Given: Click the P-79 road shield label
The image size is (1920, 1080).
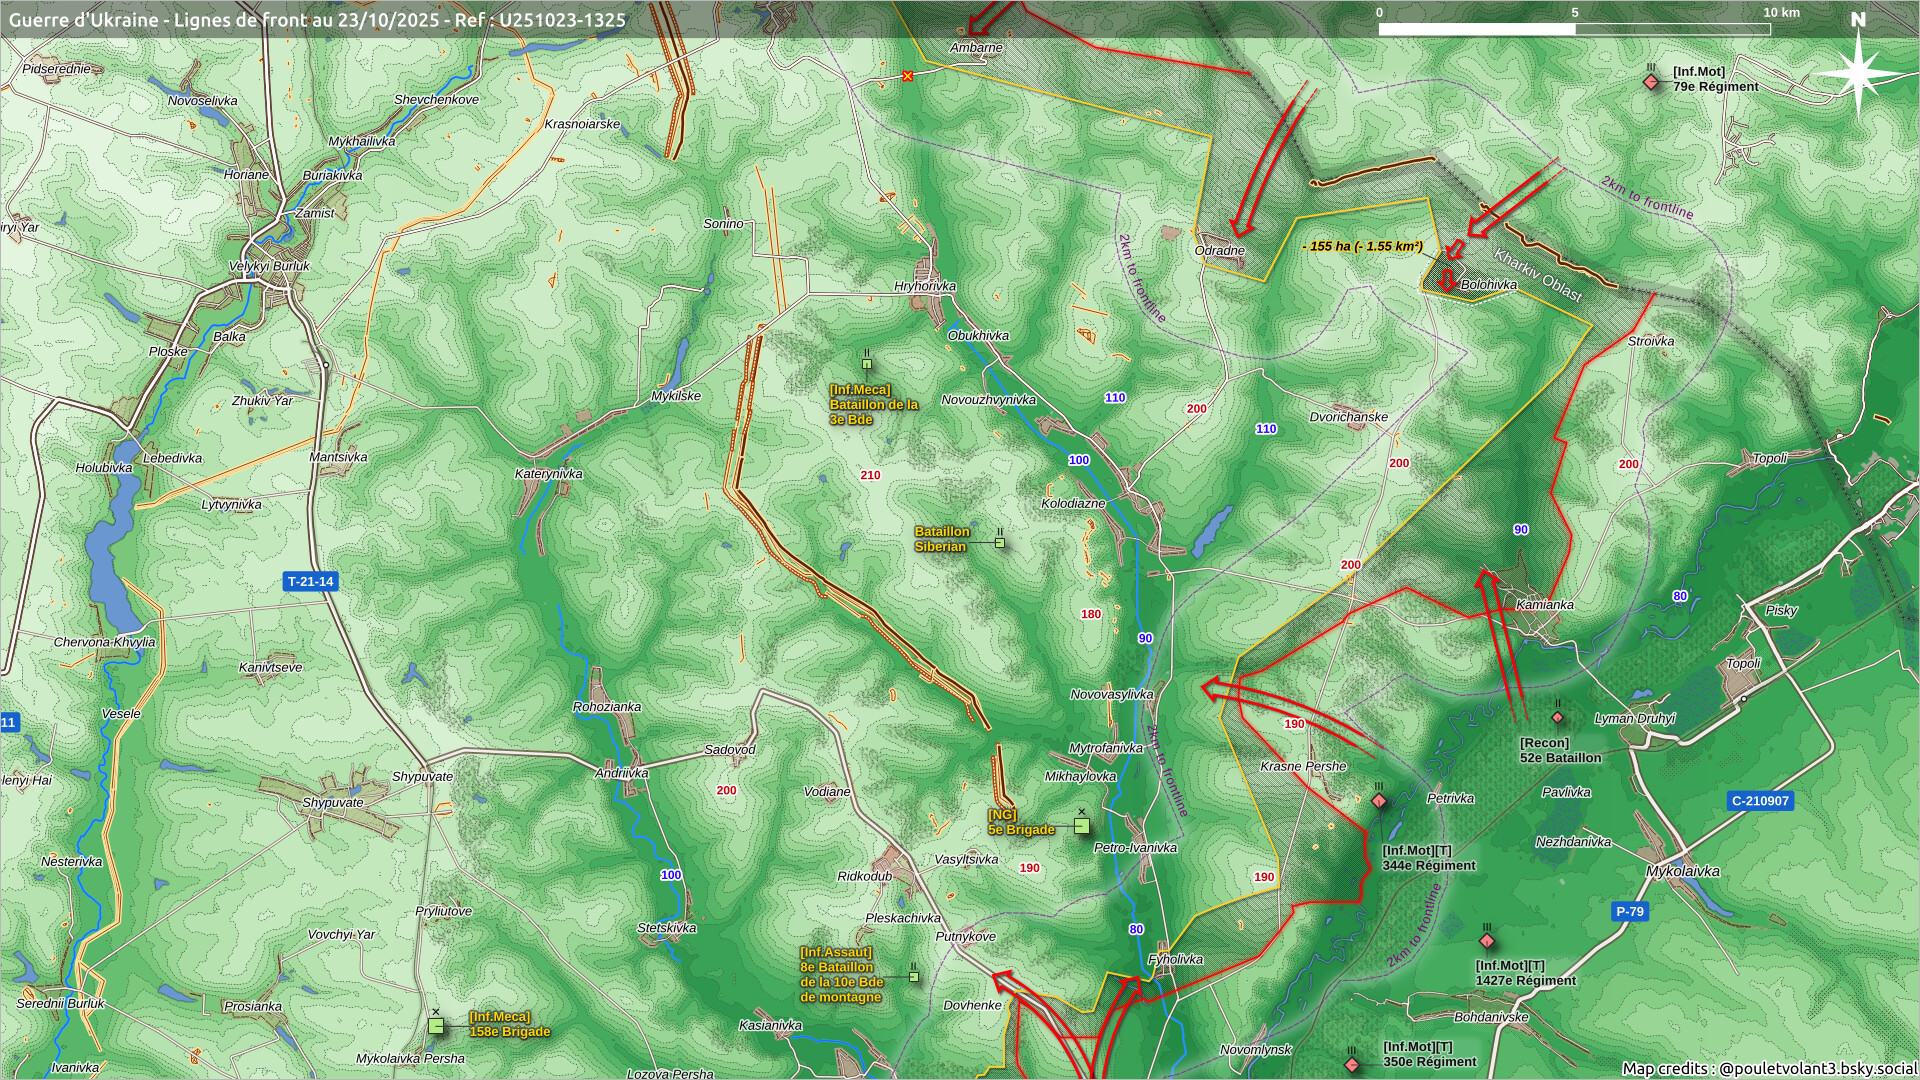Looking at the screenshot, I should tap(1629, 911).
